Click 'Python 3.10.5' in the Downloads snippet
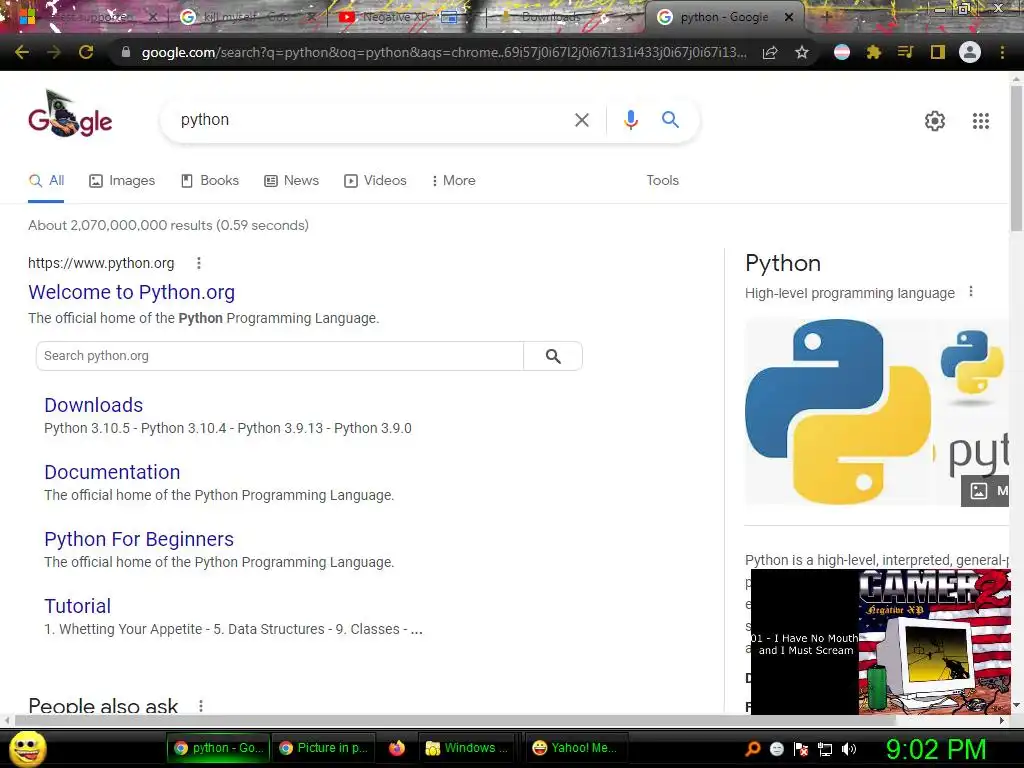 point(87,428)
